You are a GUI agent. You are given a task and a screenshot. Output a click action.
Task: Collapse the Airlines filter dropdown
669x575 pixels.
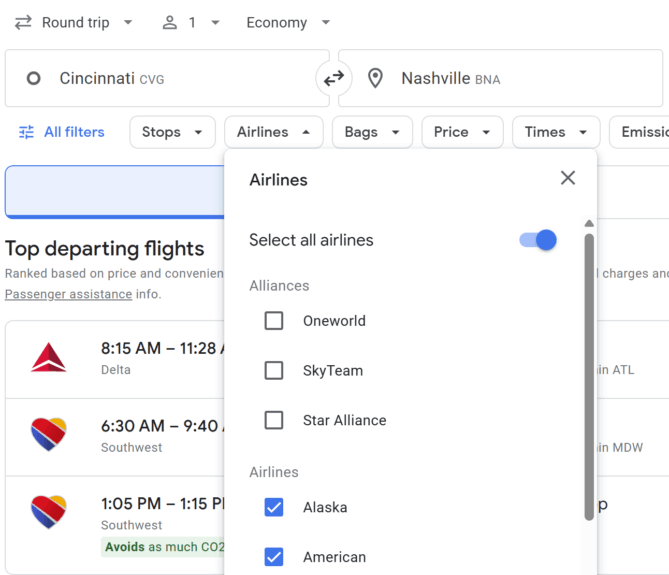click(273, 132)
